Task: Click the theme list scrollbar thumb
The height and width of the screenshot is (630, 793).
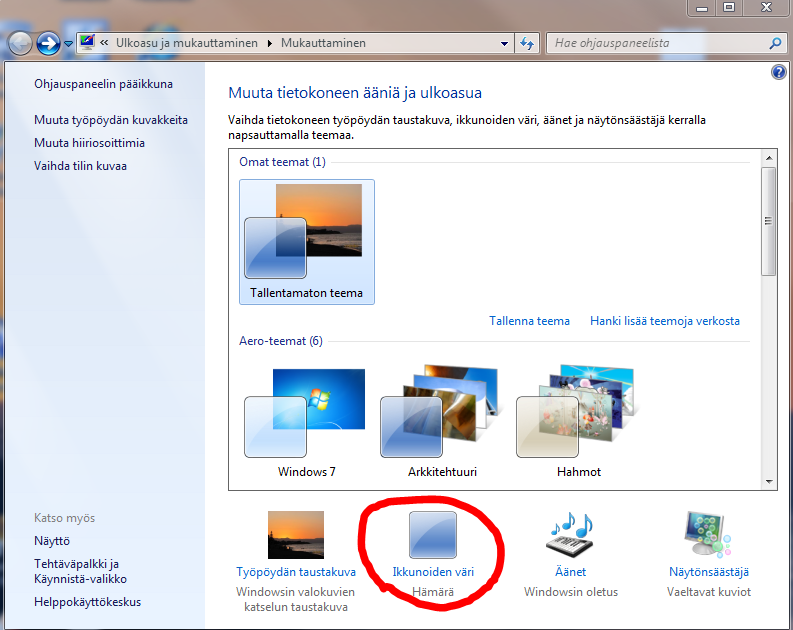Action: tap(769, 221)
